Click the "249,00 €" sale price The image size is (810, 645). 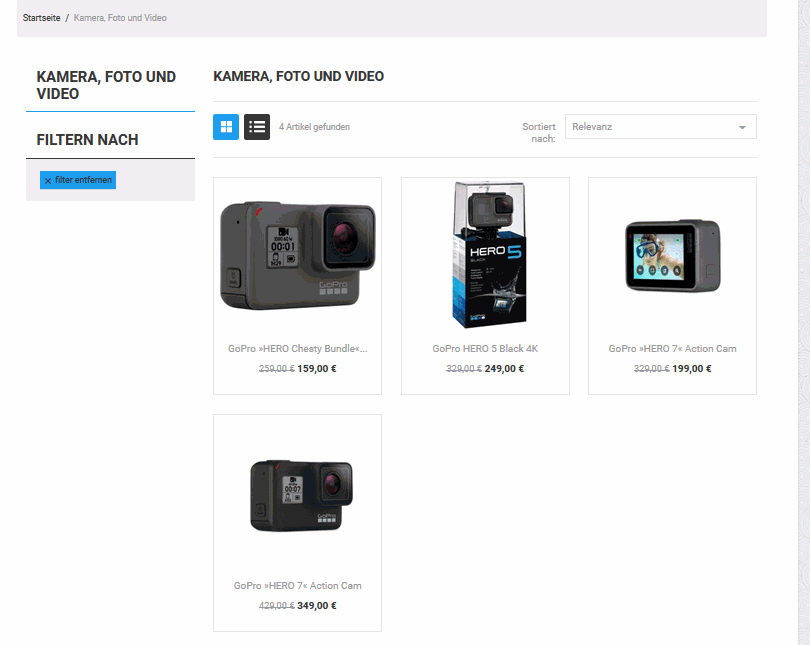click(504, 369)
